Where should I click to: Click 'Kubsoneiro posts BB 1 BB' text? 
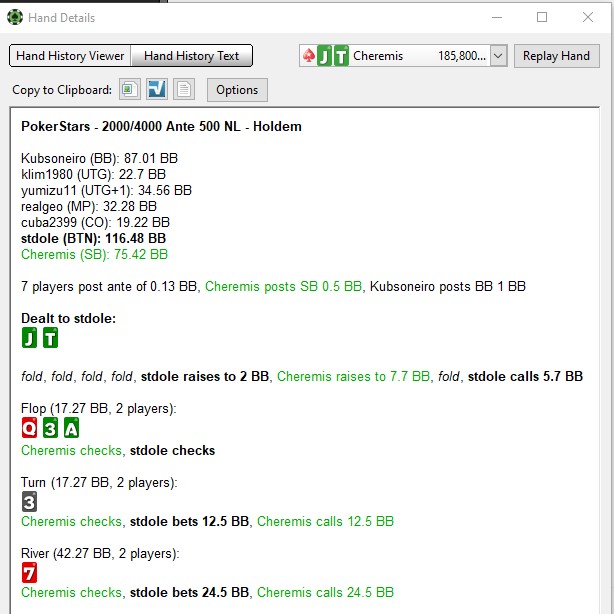448,287
